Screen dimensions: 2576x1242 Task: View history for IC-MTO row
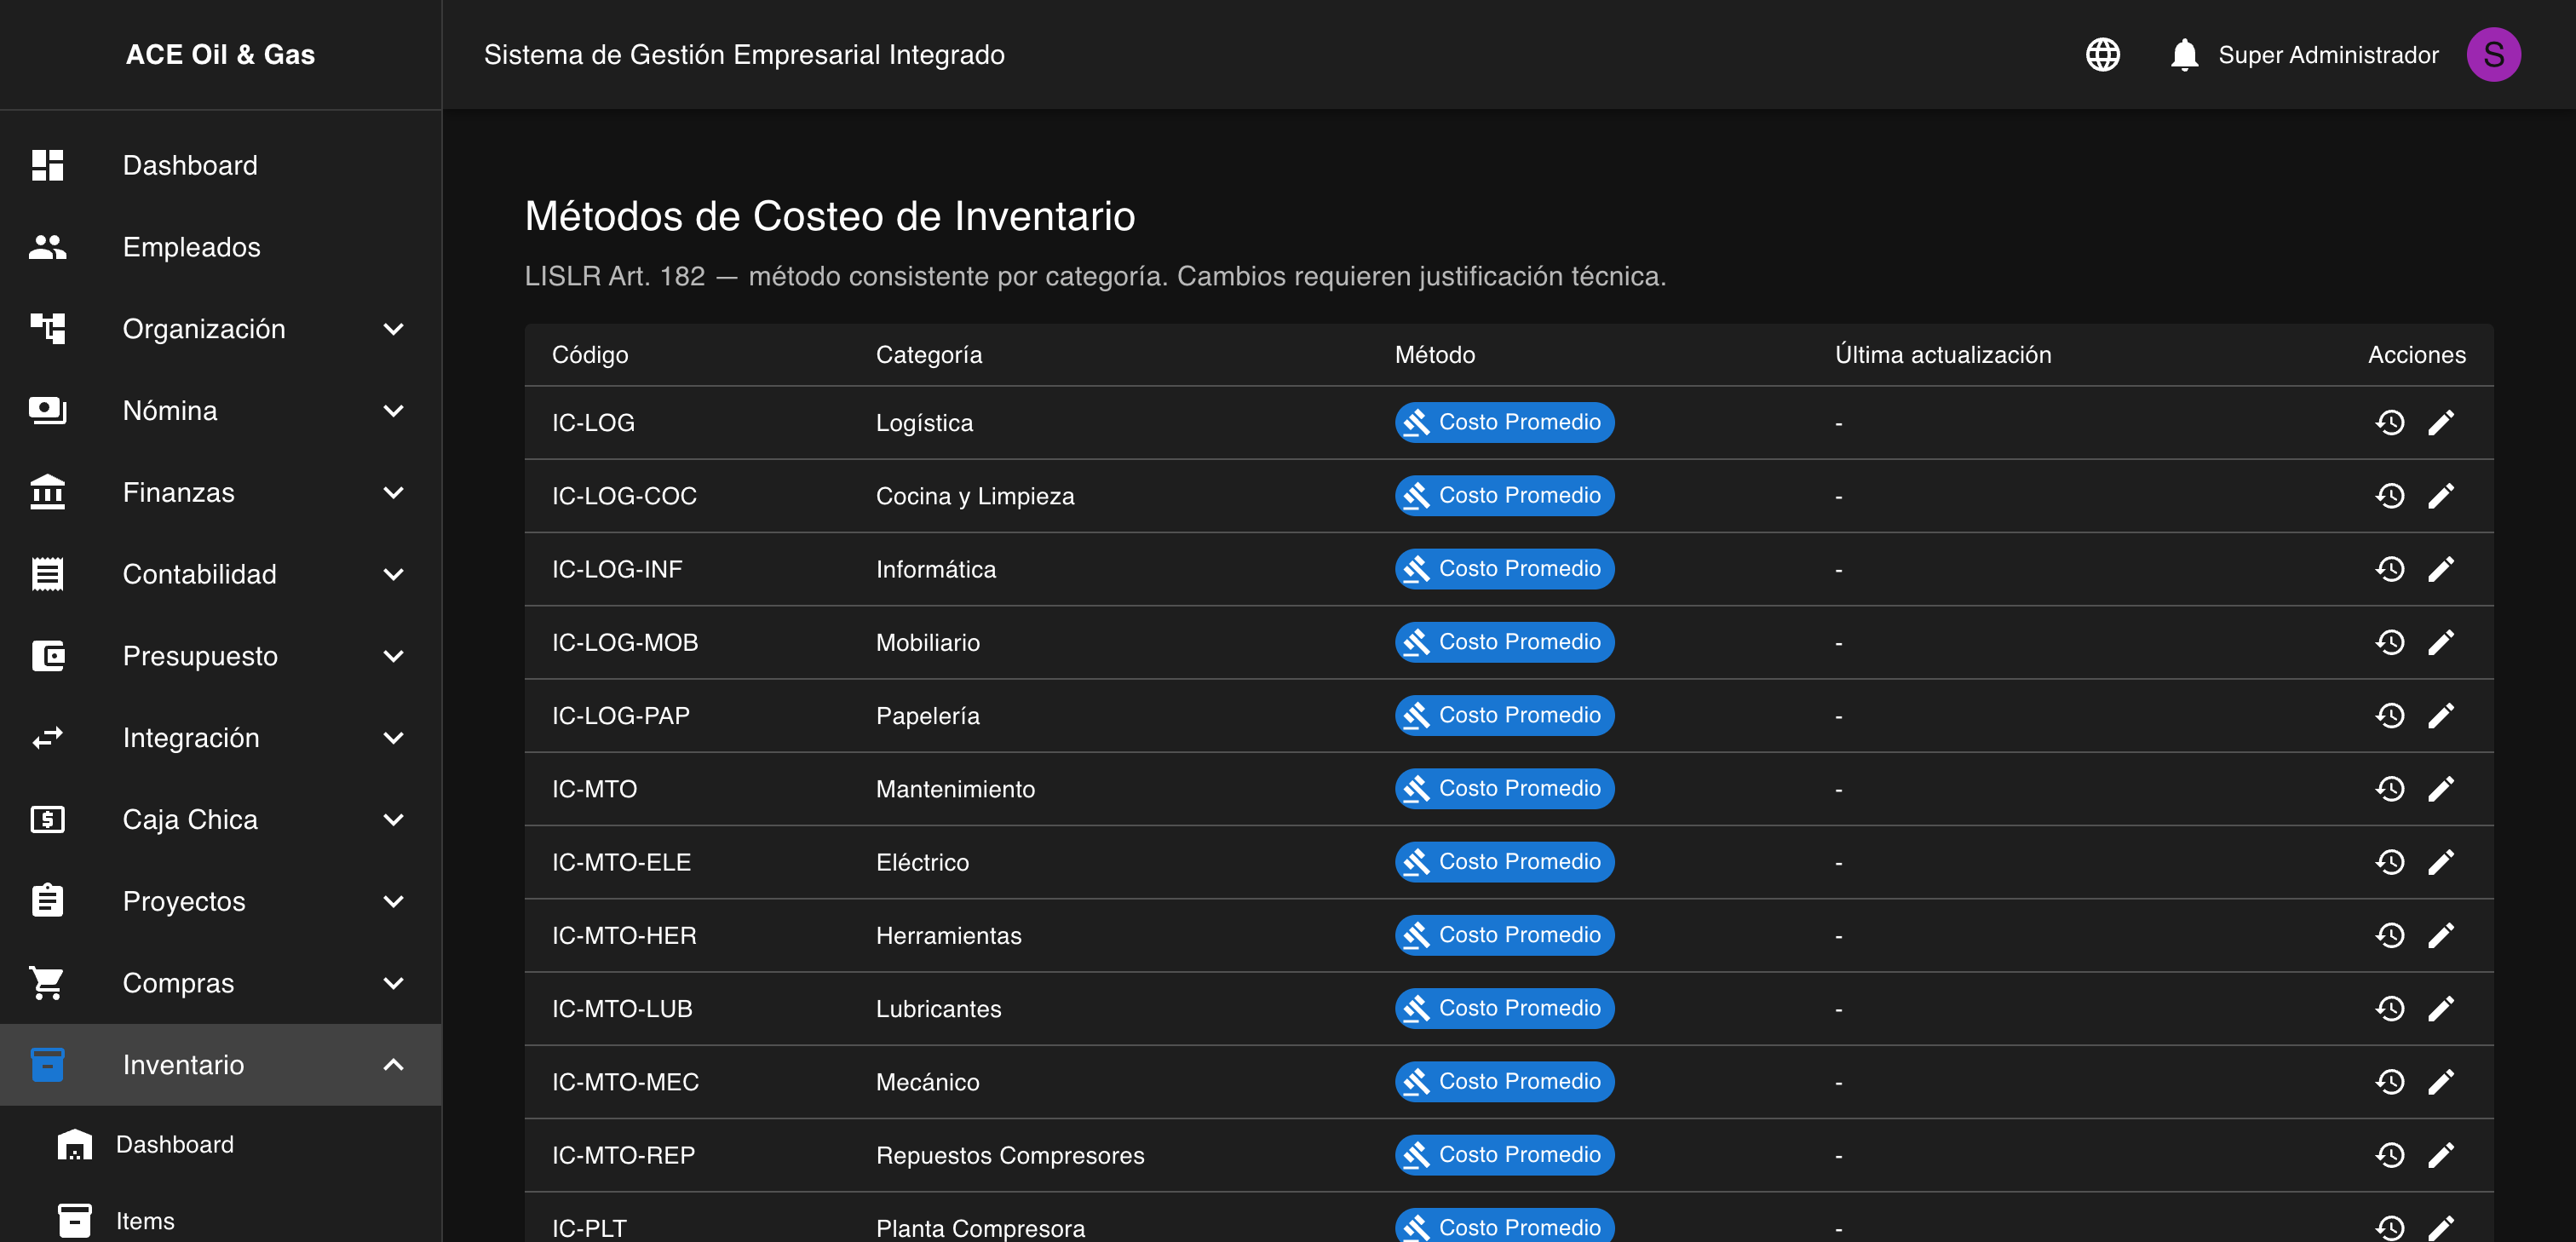(x=2390, y=789)
